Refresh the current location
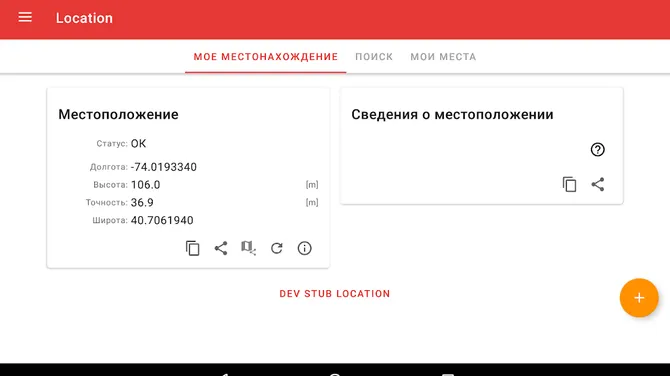 tap(276, 248)
